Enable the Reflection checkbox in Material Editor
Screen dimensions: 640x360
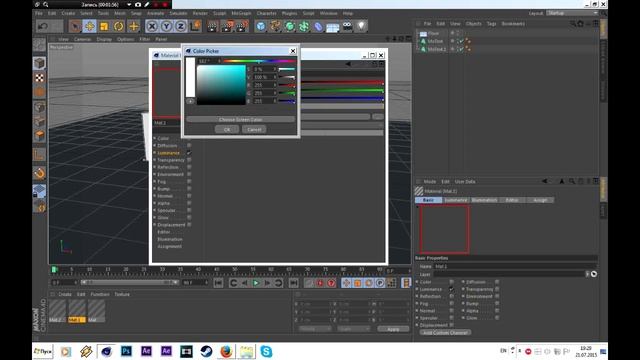tap(189, 167)
